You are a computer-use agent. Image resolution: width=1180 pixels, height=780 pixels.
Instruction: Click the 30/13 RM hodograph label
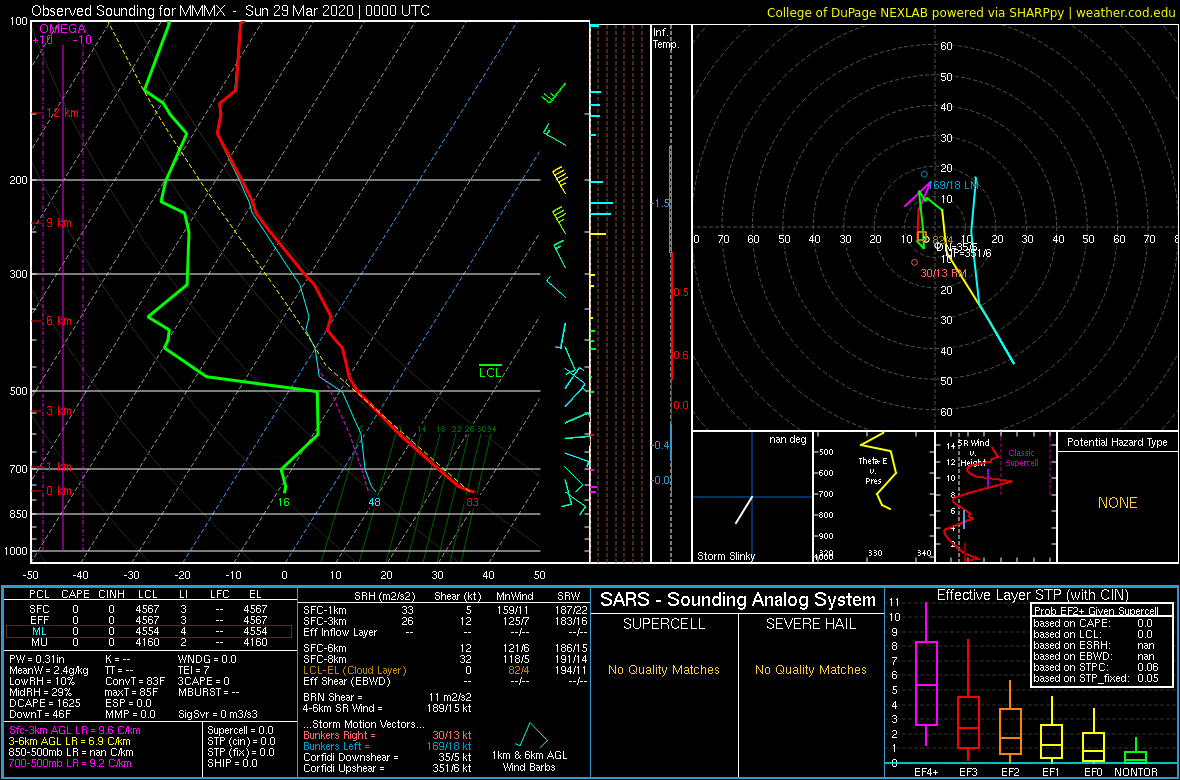(x=944, y=273)
